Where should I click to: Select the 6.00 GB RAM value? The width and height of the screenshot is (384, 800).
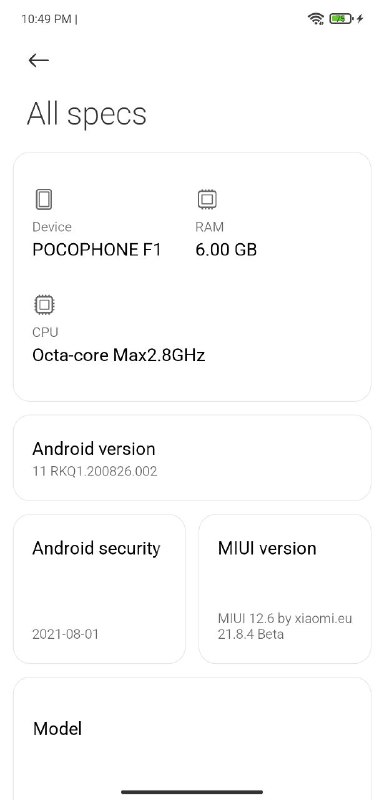click(x=226, y=250)
